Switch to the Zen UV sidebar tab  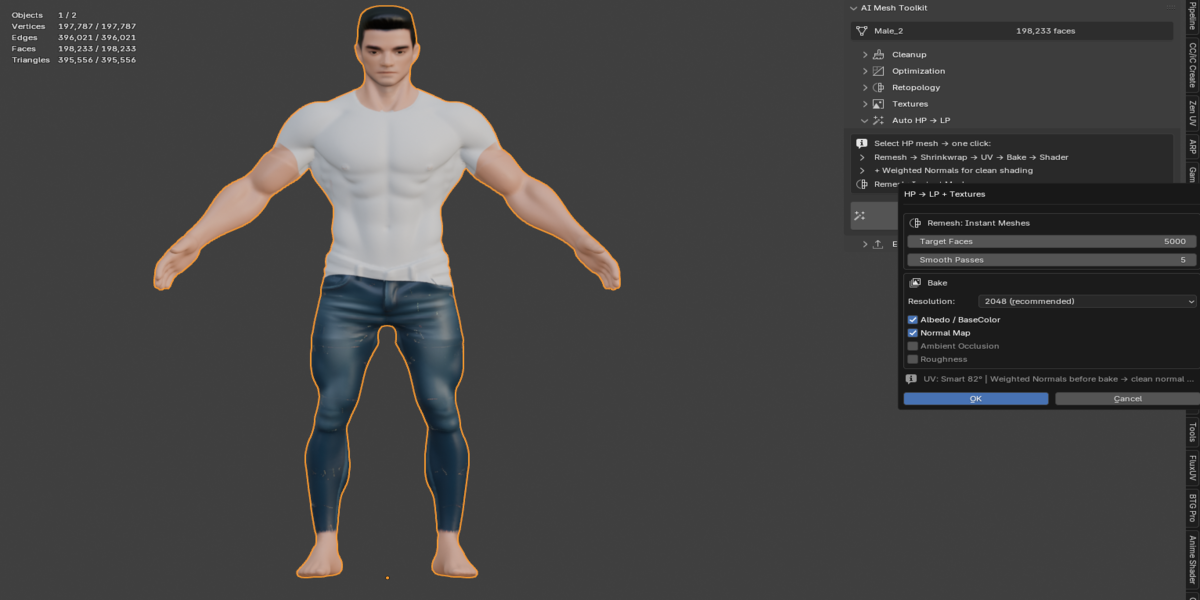[1192, 112]
